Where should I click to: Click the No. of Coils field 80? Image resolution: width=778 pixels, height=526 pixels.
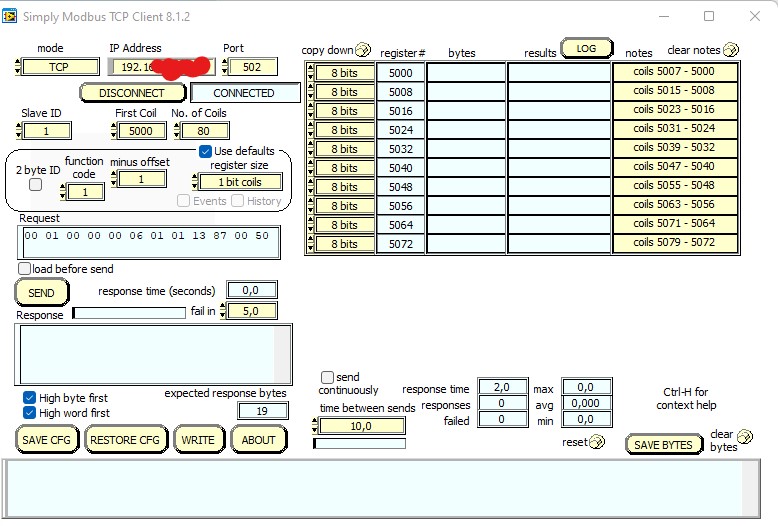point(204,131)
